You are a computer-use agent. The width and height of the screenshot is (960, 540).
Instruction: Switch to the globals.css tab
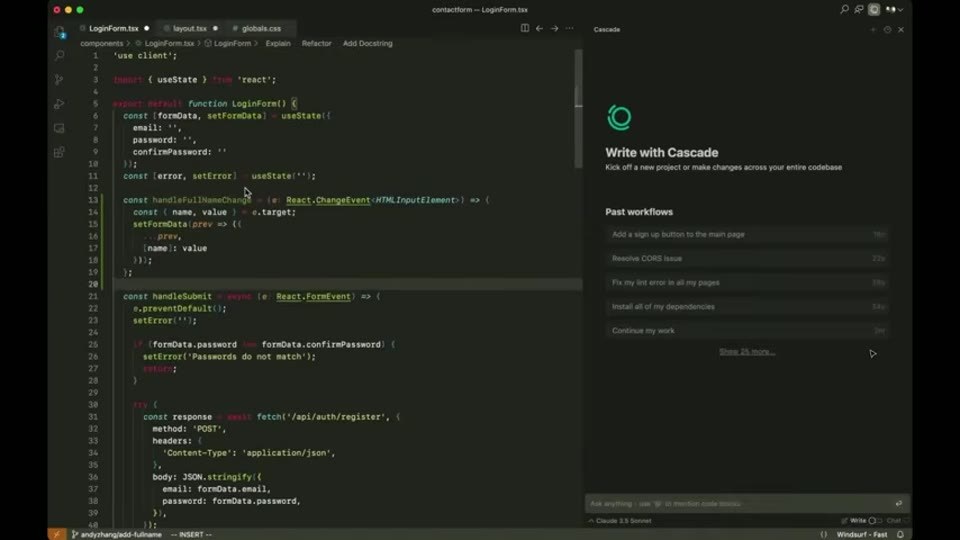(261, 28)
